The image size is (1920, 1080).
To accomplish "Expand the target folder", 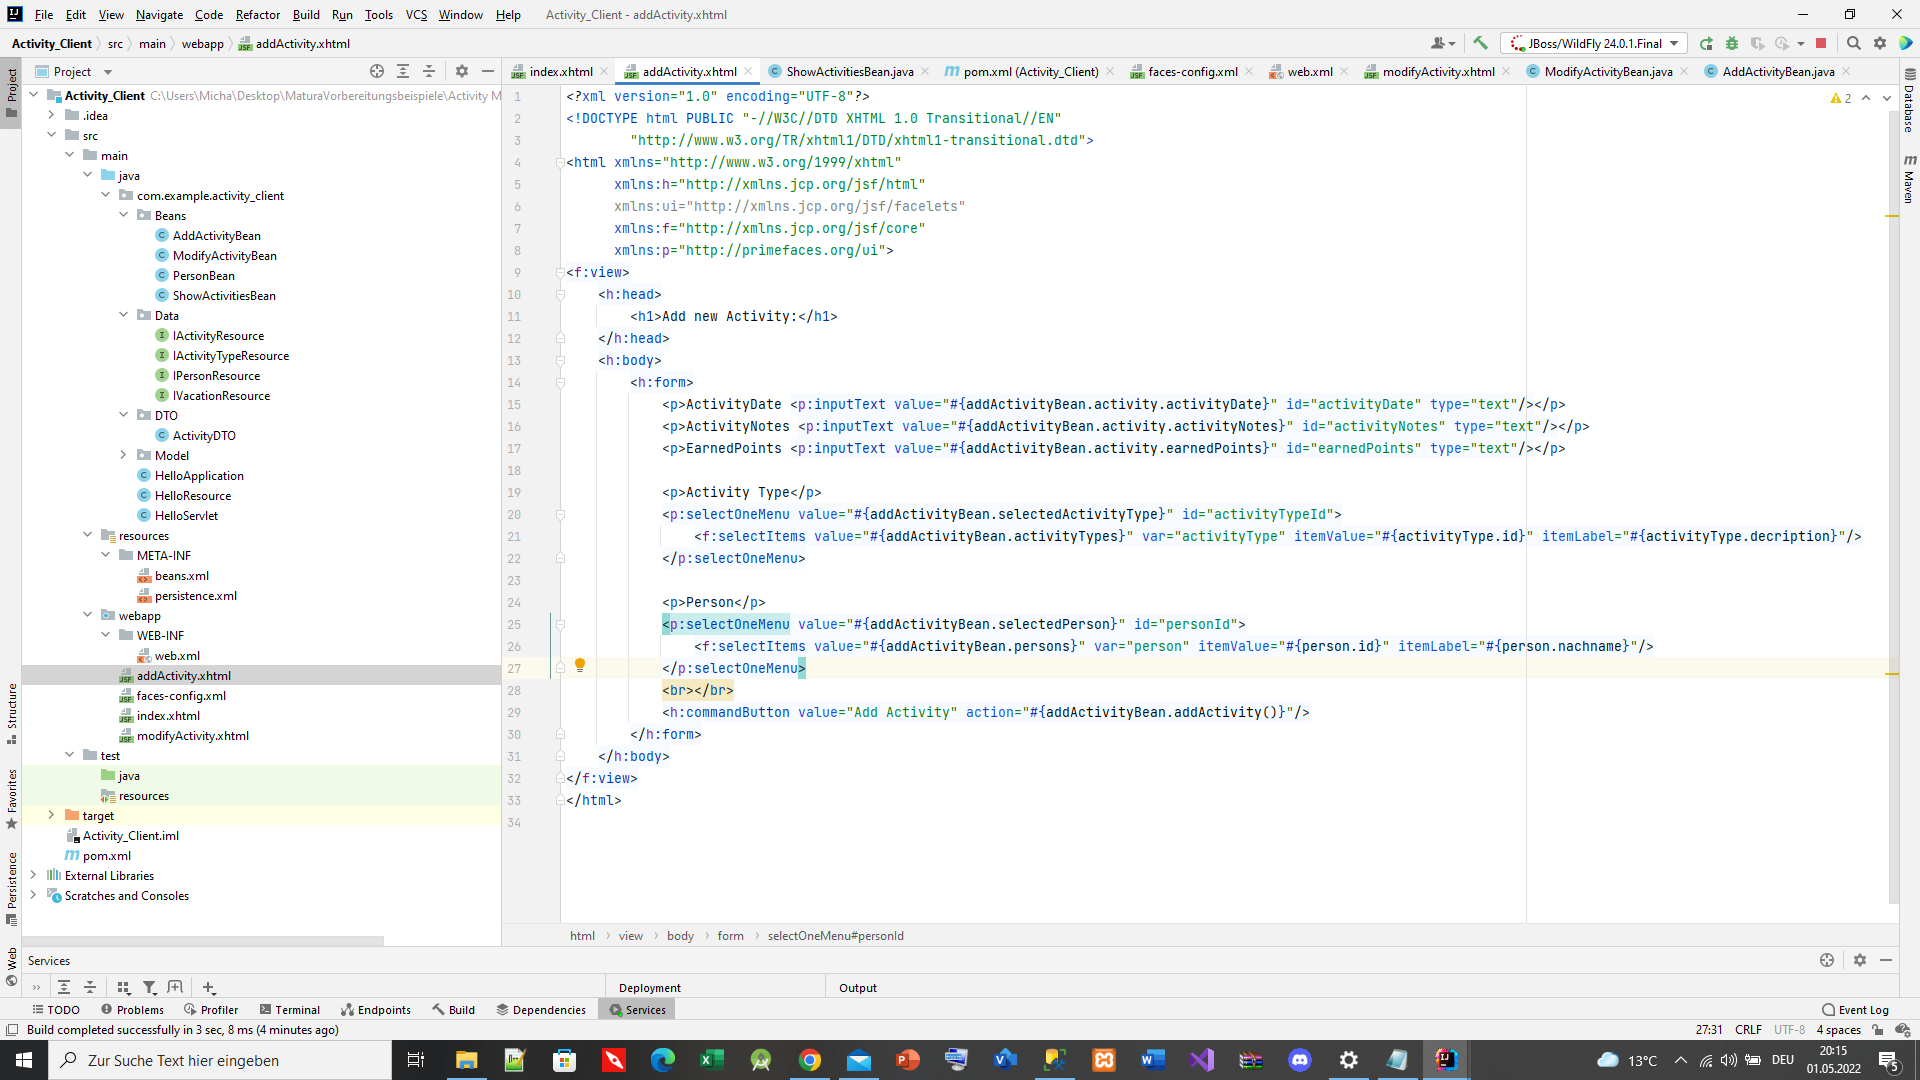I will pyautogui.click(x=51, y=815).
